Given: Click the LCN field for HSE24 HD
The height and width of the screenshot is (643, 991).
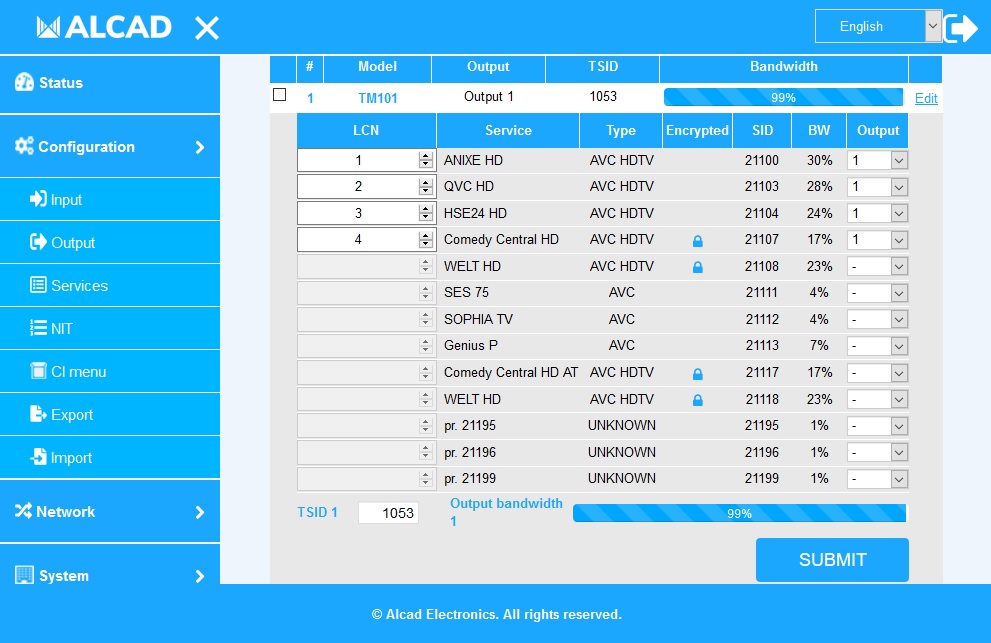Looking at the screenshot, I should point(366,213).
